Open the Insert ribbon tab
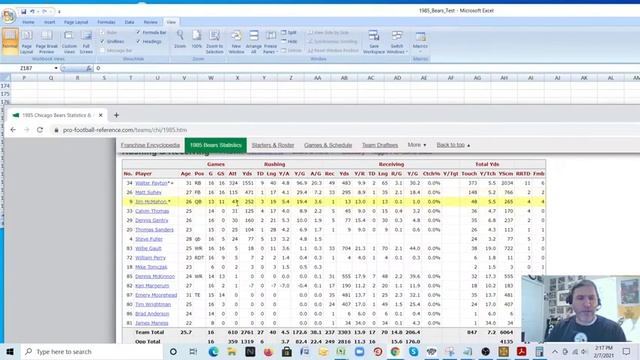Viewport: 640px width, 360px height. 49,22
